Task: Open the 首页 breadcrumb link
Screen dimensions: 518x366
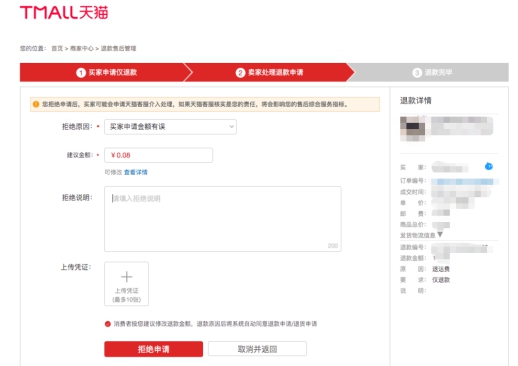Action: click(x=57, y=48)
